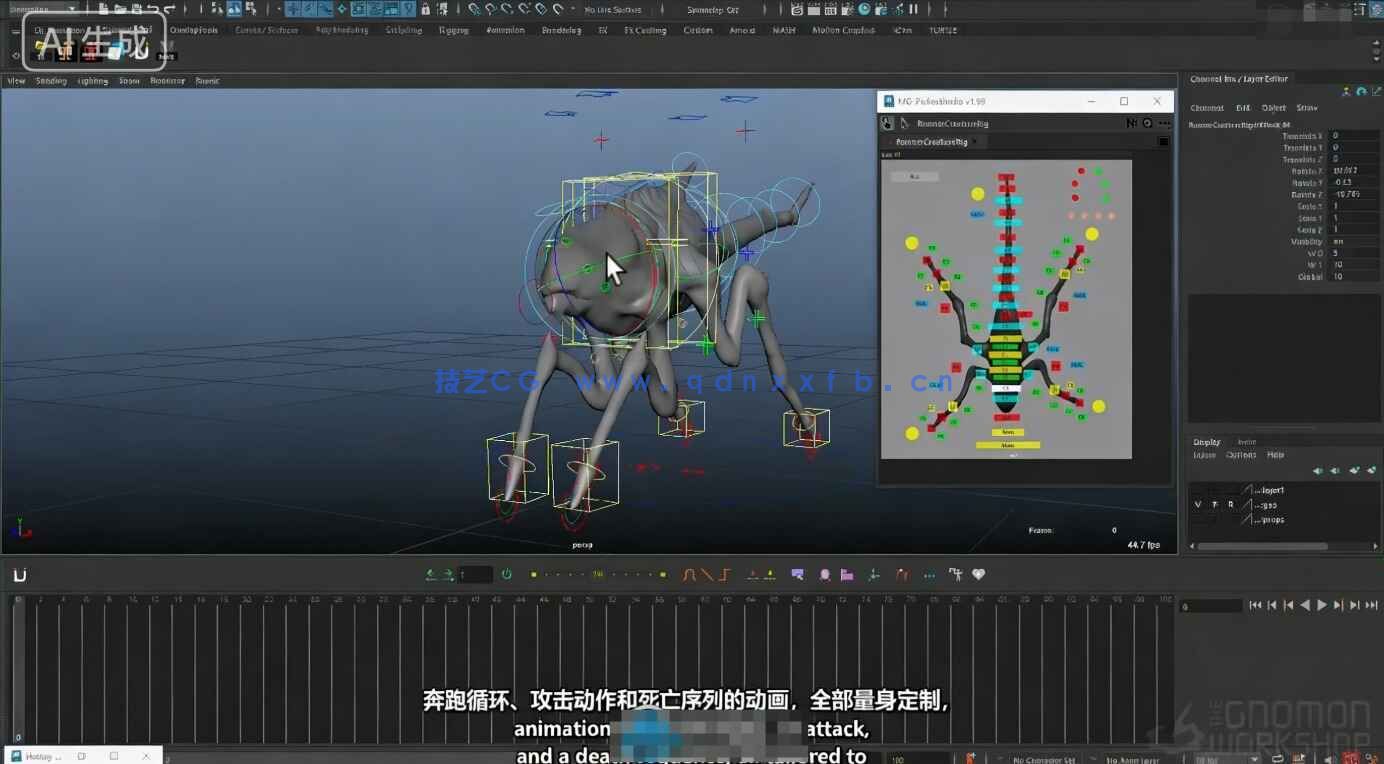Click the Main button in the picker window
This screenshot has width=1384, height=764.
click(x=1008, y=445)
